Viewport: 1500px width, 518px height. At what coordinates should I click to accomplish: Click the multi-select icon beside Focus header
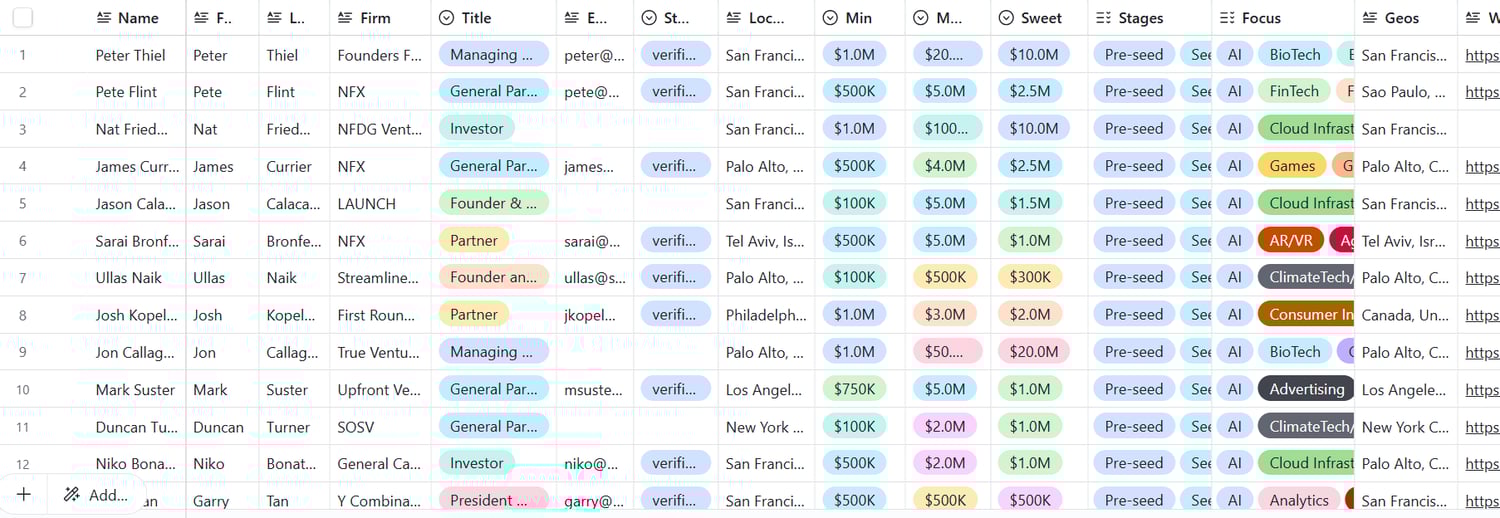1226,18
